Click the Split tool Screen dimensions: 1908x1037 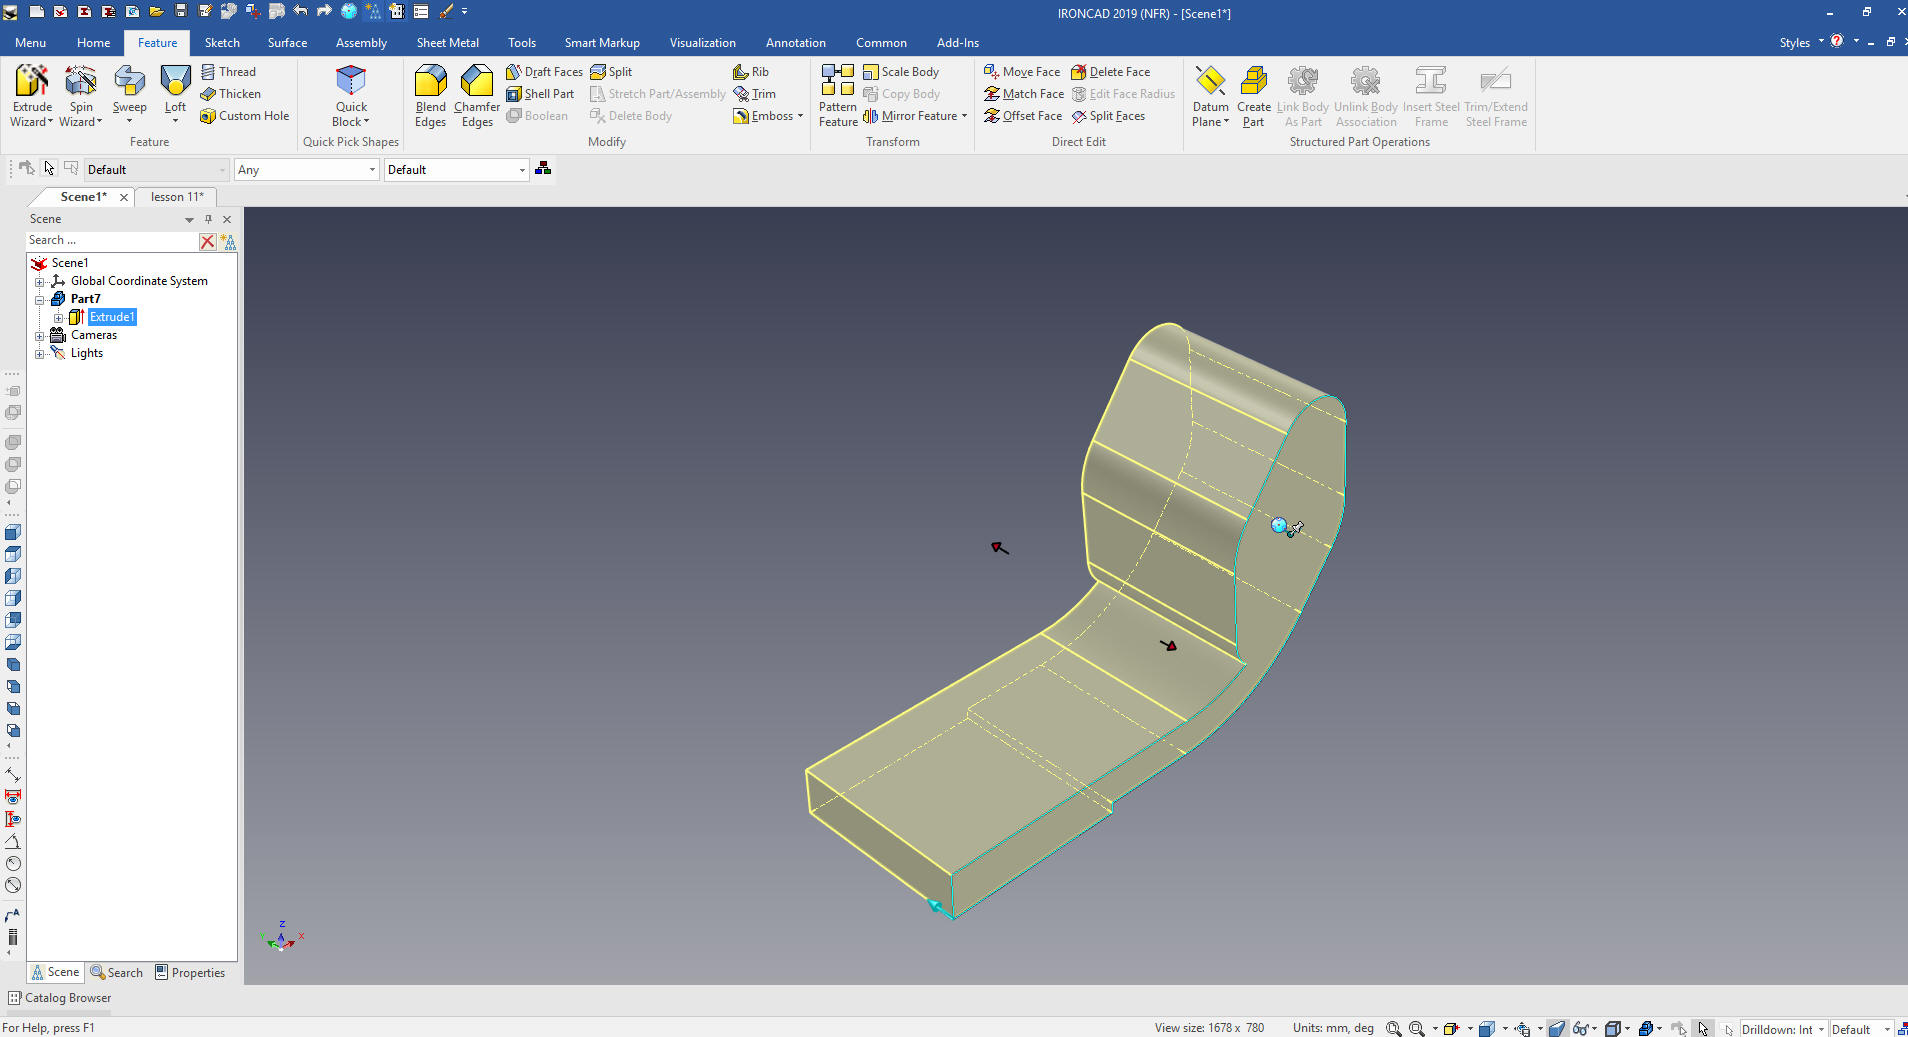[x=611, y=72]
